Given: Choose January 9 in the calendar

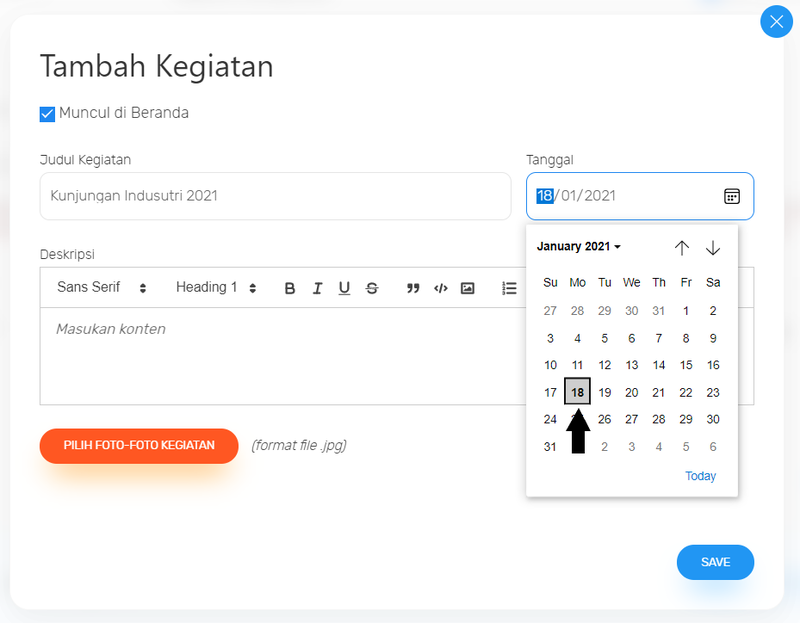Looking at the screenshot, I should pyautogui.click(x=713, y=338).
